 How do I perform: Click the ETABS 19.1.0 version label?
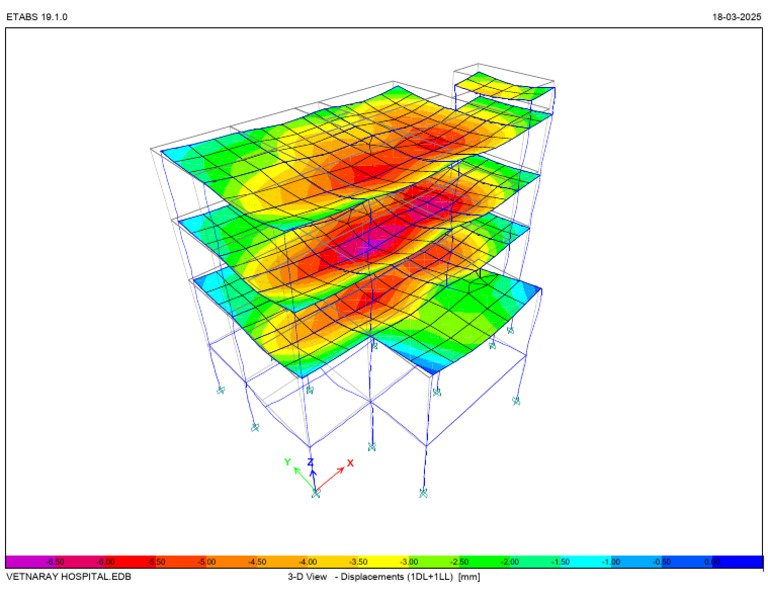pos(37,17)
